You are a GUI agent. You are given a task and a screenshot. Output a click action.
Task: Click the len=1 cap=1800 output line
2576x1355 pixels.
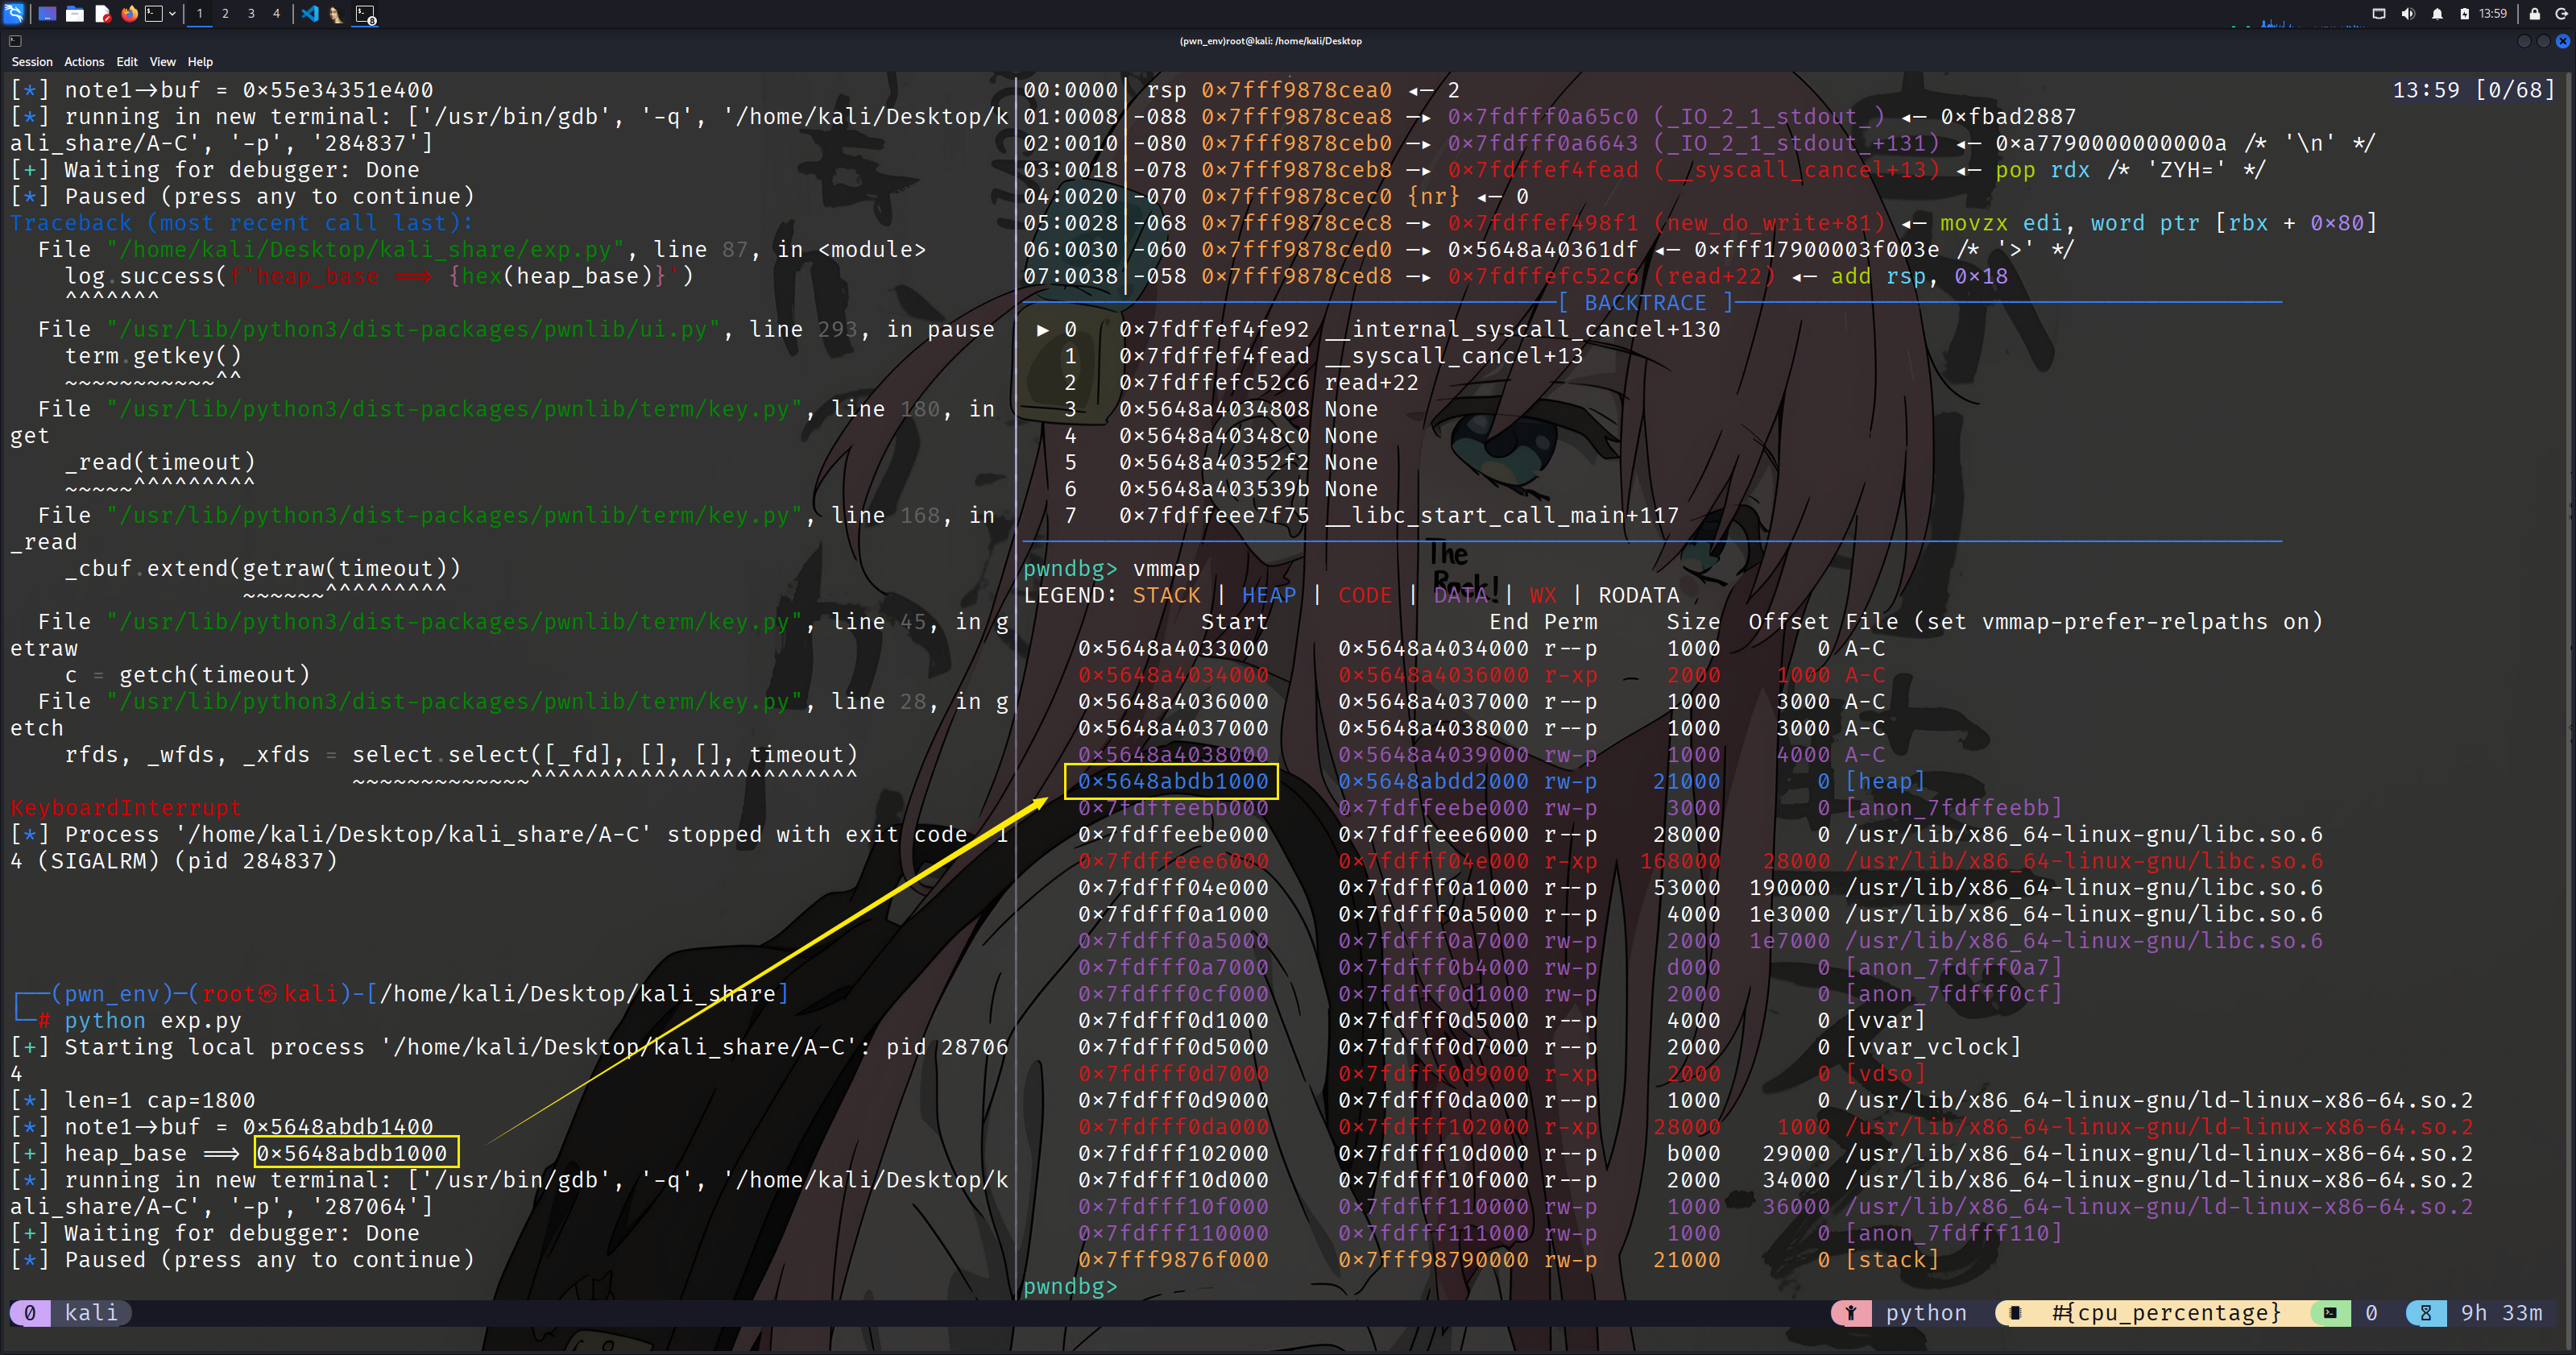pyautogui.click(x=133, y=1100)
